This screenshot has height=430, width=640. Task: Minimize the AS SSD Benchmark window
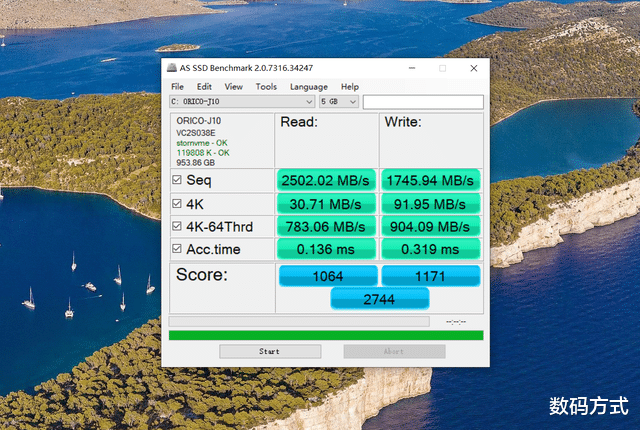click(412, 68)
